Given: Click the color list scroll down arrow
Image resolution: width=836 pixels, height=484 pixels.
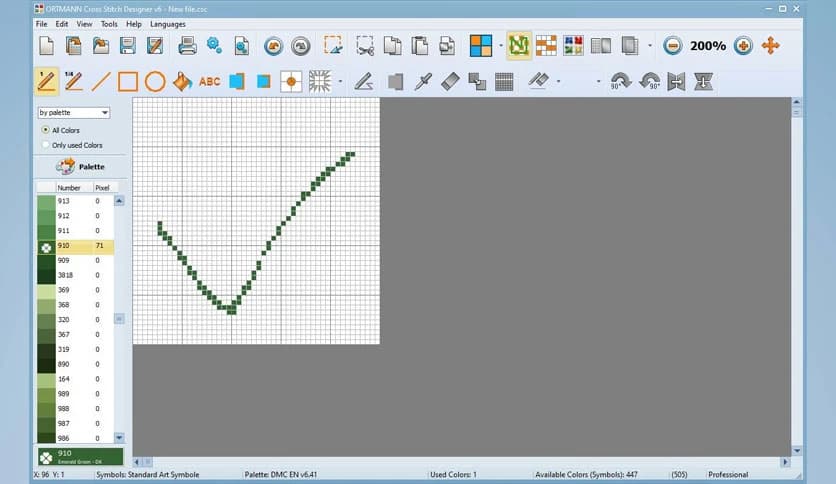Looking at the screenshot, I should (x=119, y=438).
